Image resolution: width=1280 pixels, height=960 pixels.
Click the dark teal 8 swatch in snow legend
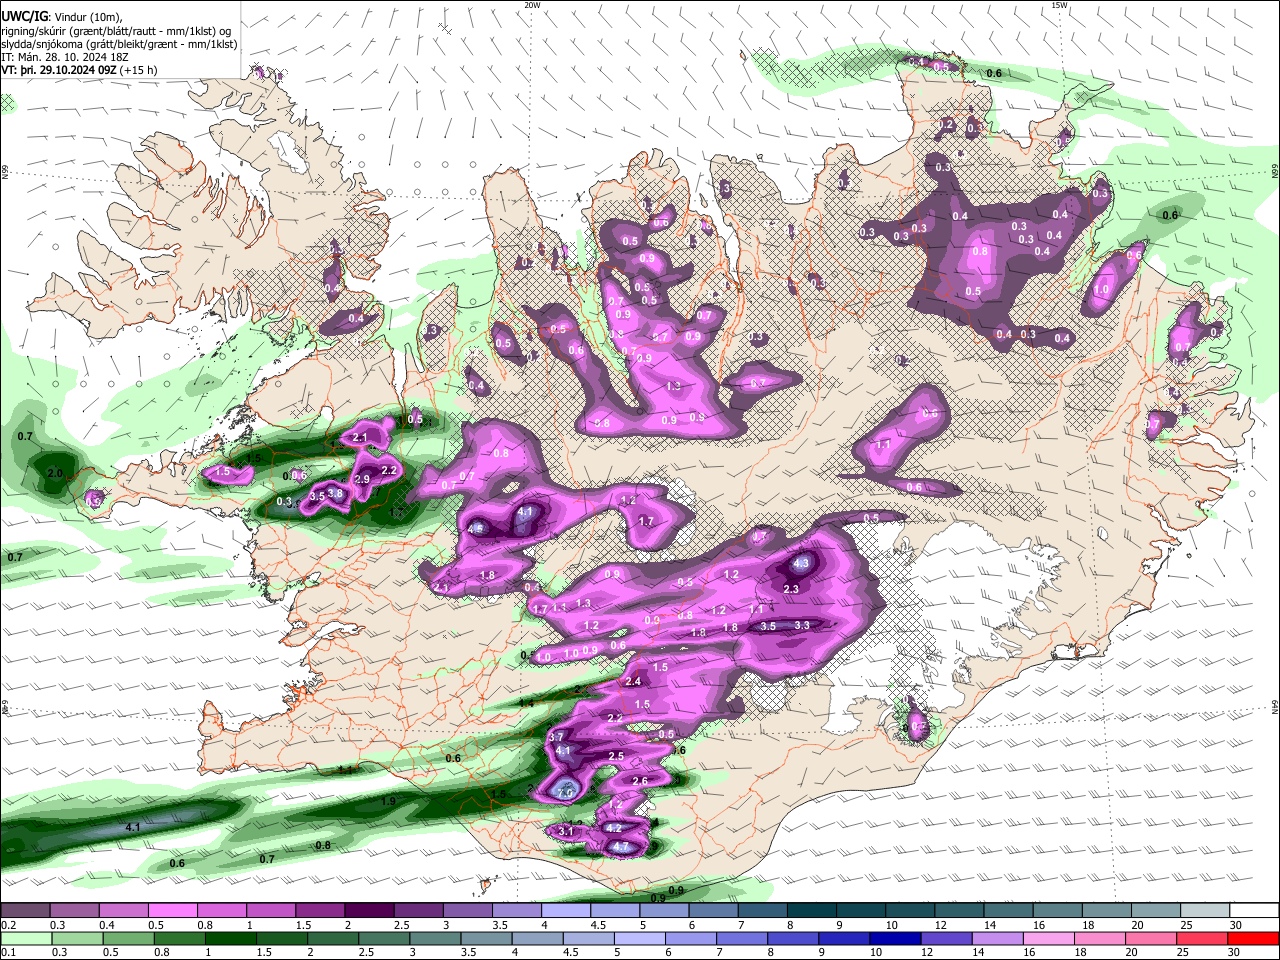pos(812,910)
